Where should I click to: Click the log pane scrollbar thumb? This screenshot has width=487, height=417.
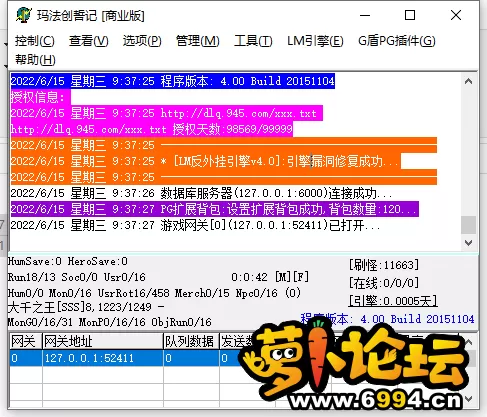click(468, 225)
